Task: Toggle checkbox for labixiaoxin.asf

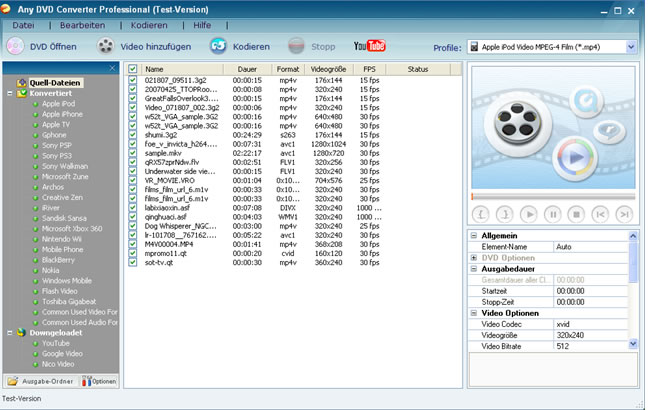Action: click(x=133, y=208)
